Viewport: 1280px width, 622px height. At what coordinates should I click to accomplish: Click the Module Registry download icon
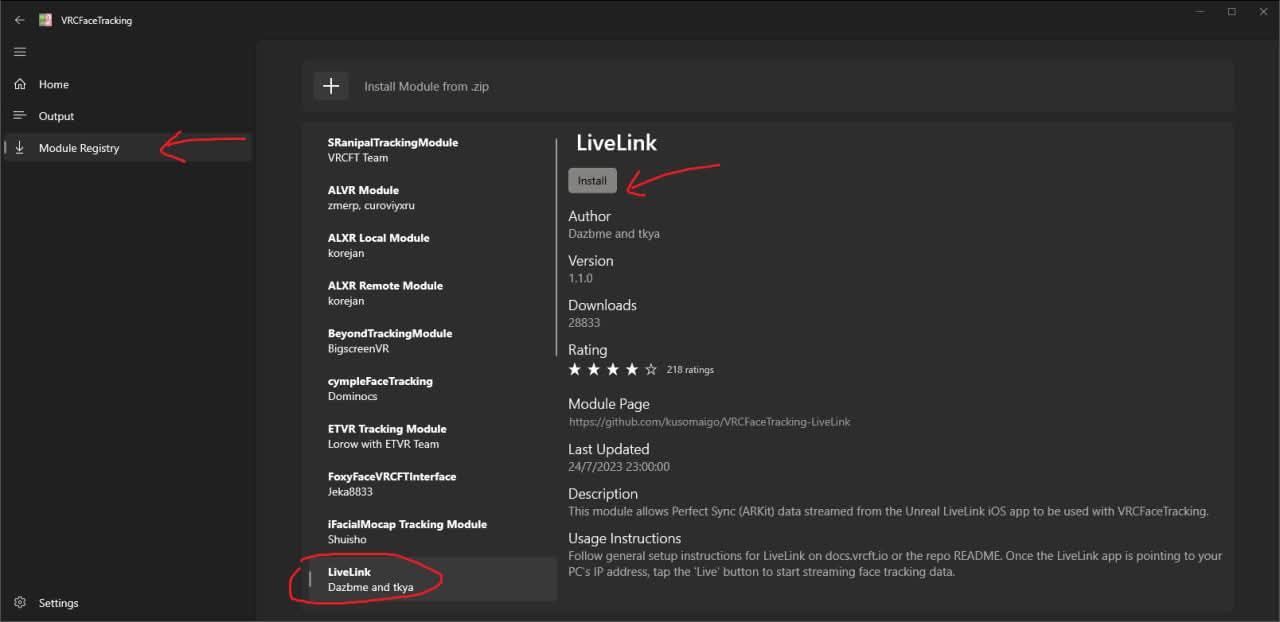(x=20, y=148)
